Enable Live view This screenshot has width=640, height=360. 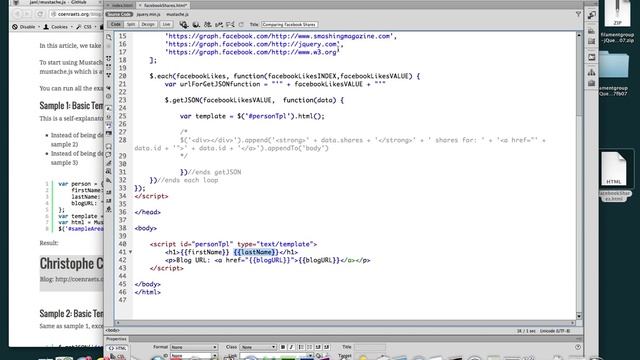(x=166, y=24)
